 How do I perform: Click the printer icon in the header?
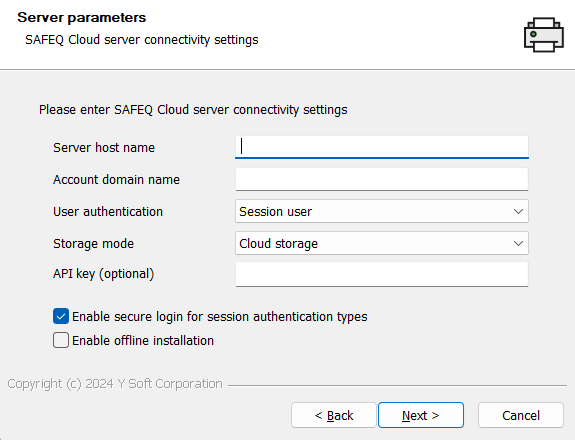coord(543,35)
